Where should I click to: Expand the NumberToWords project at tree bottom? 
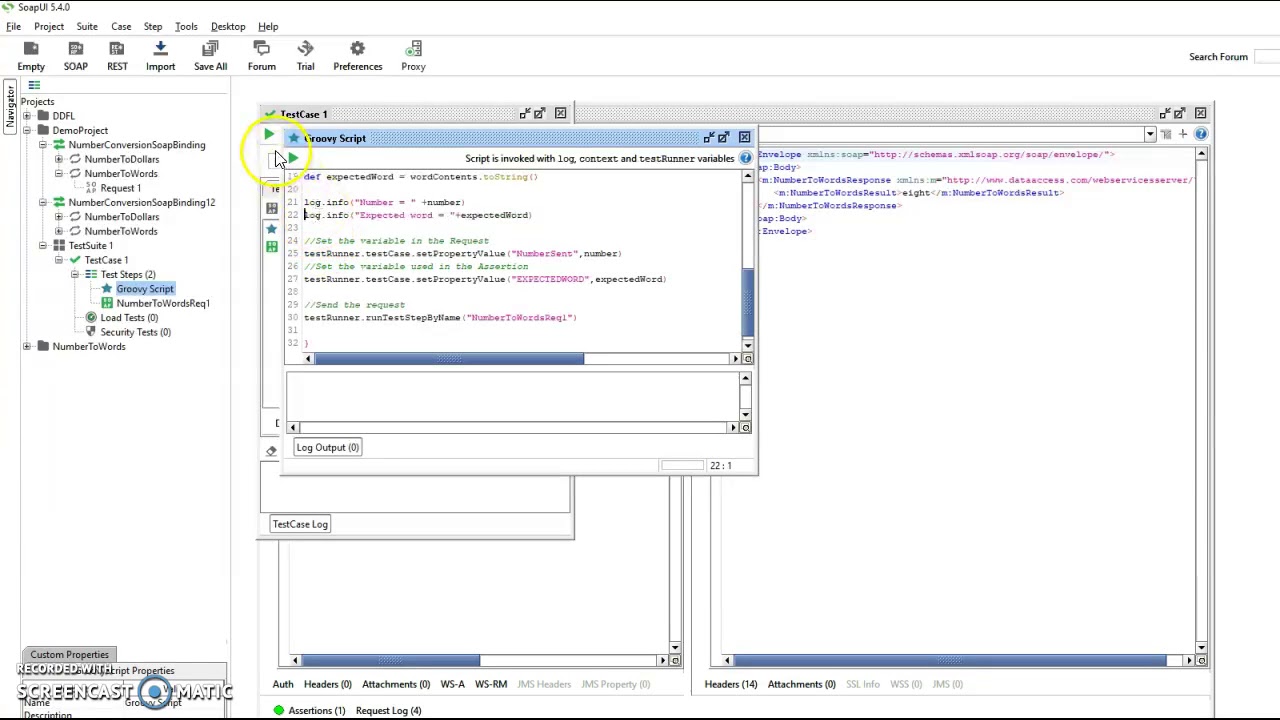[27, 347]
